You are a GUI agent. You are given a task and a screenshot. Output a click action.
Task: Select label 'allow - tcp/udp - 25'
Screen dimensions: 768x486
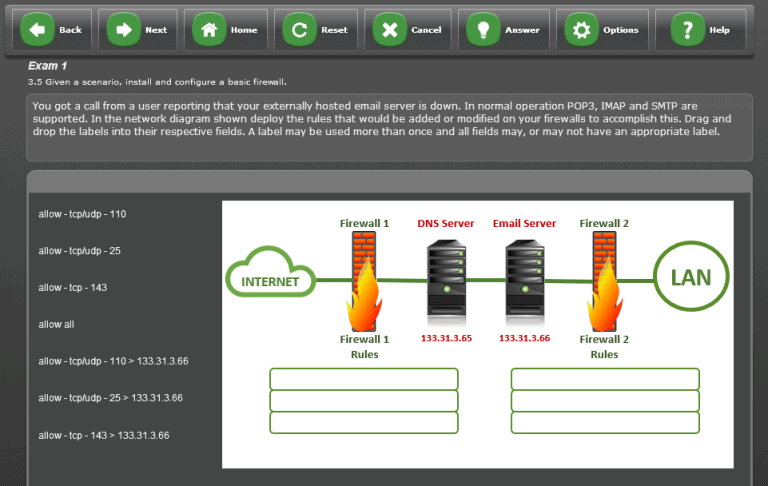(x=79, y=251)
